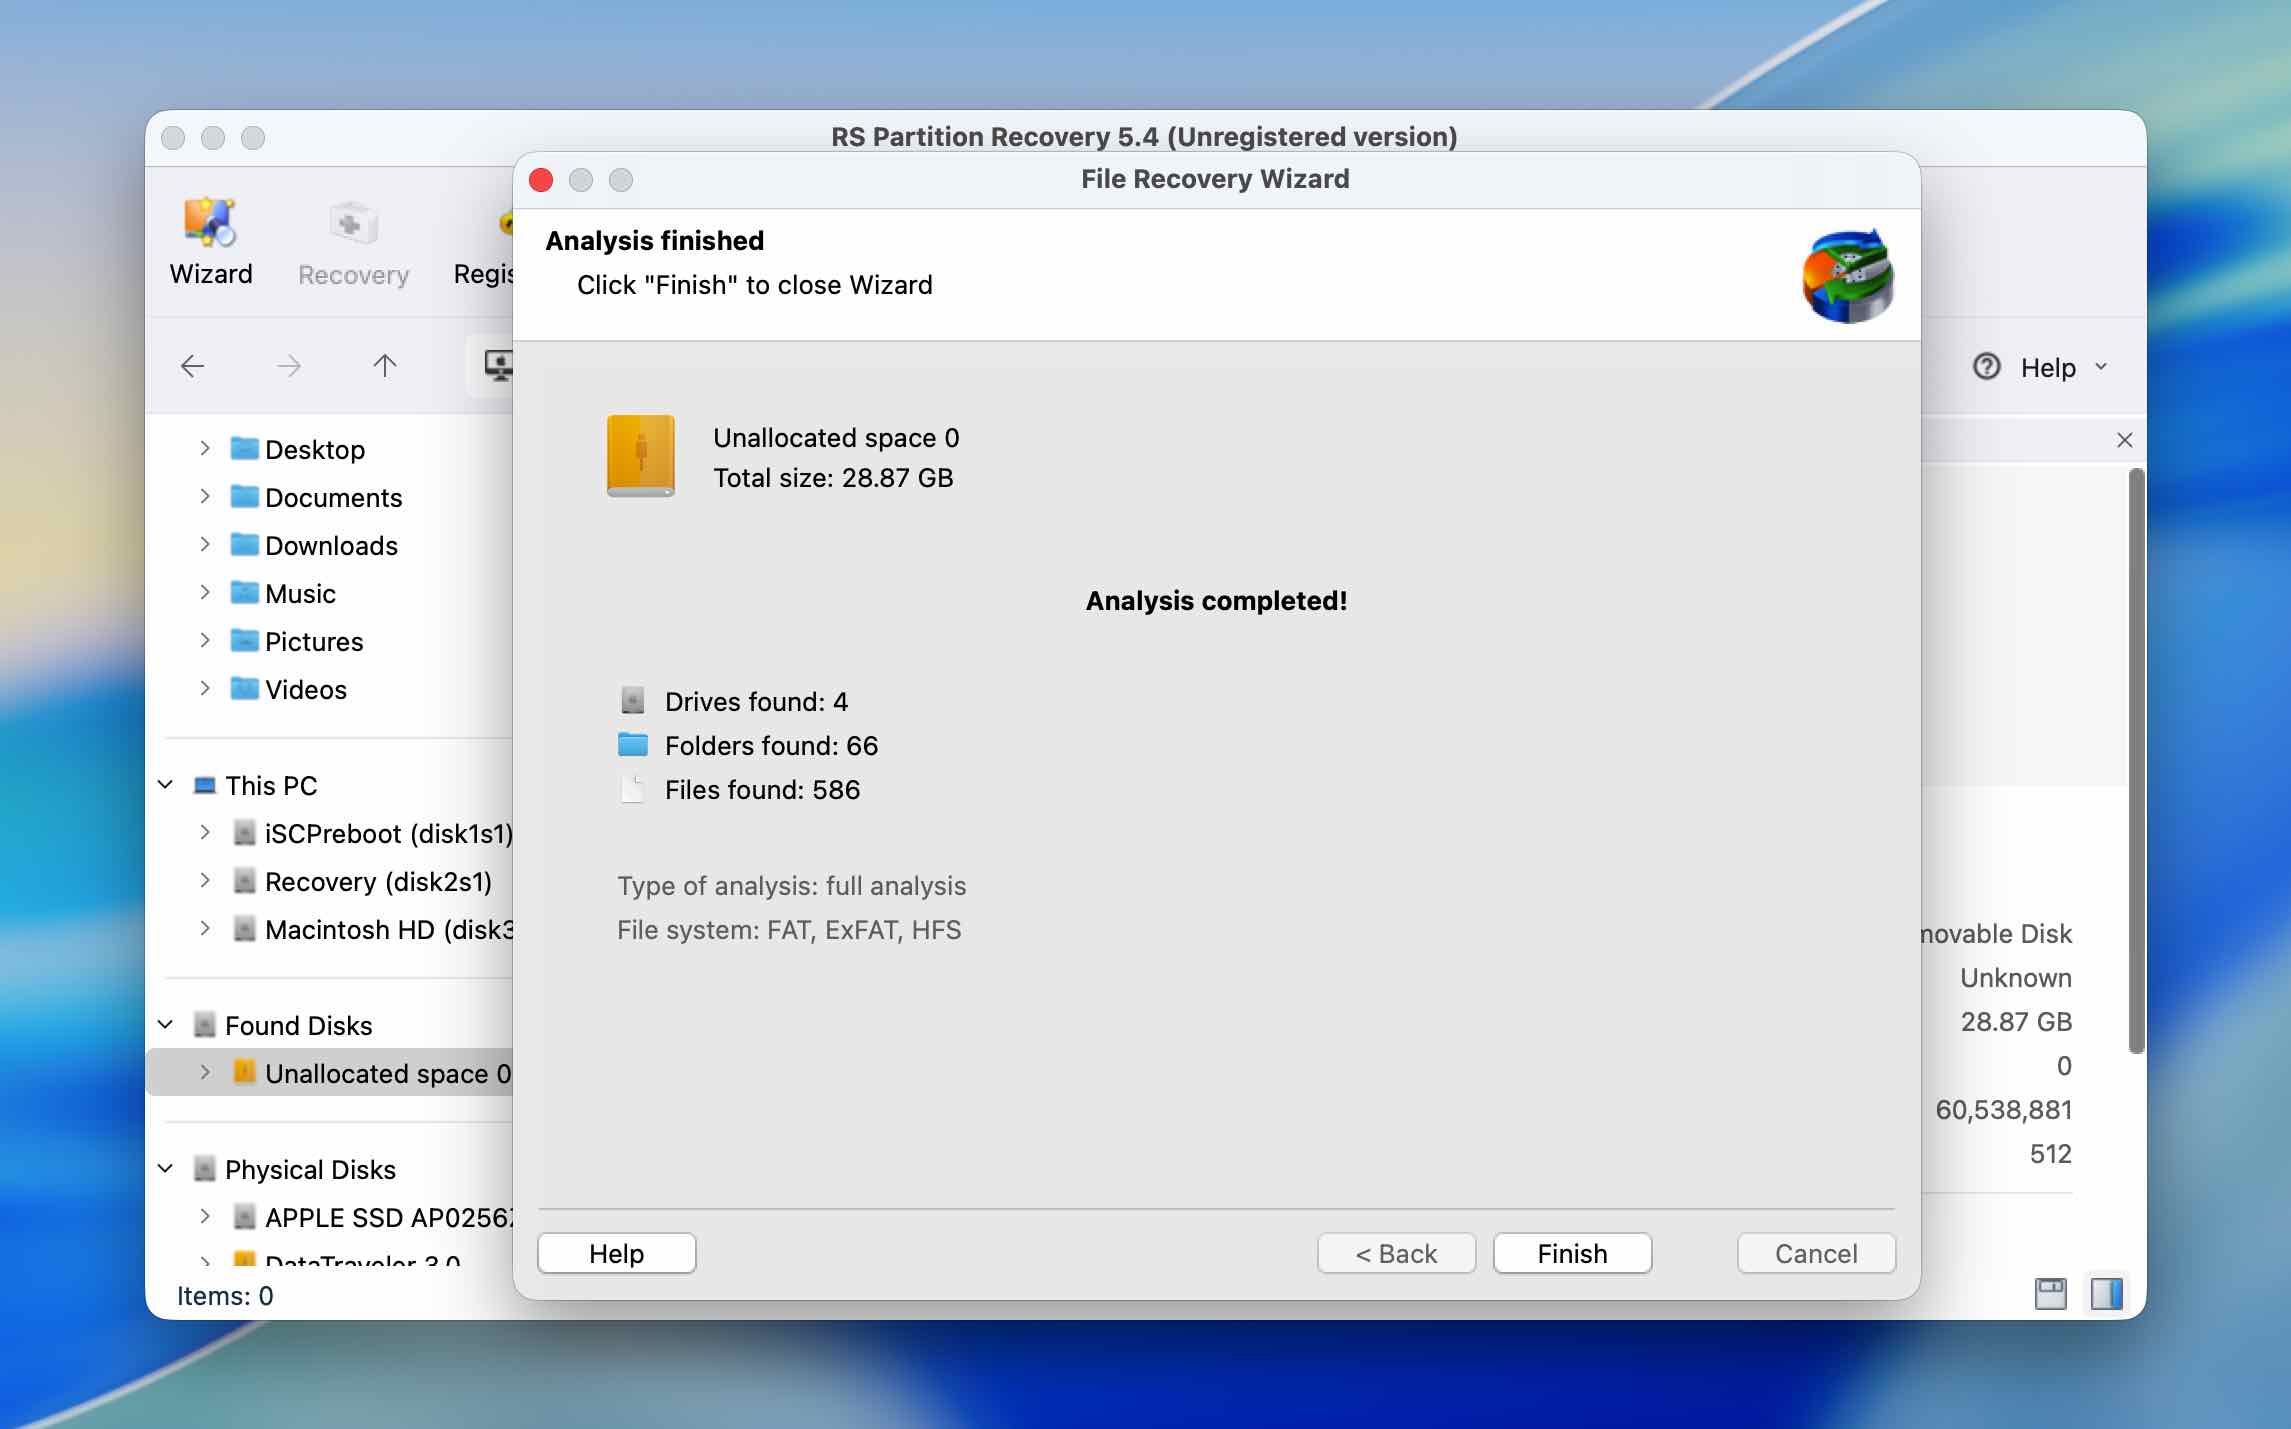Close the right info panel
Viewport: 2291px width, 1429px height.
2125,440
